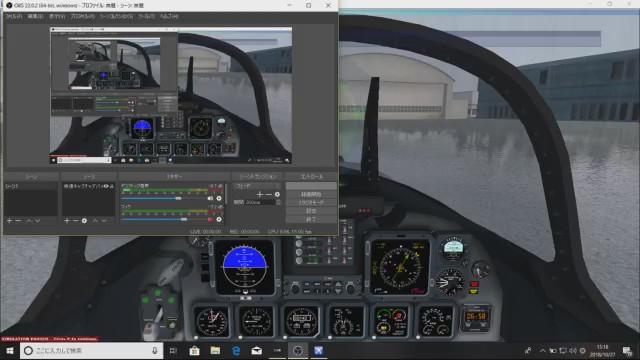Screen dimensions: 640x360
Task: Toggle video capture device visibility eye
Action: [106, 186]
